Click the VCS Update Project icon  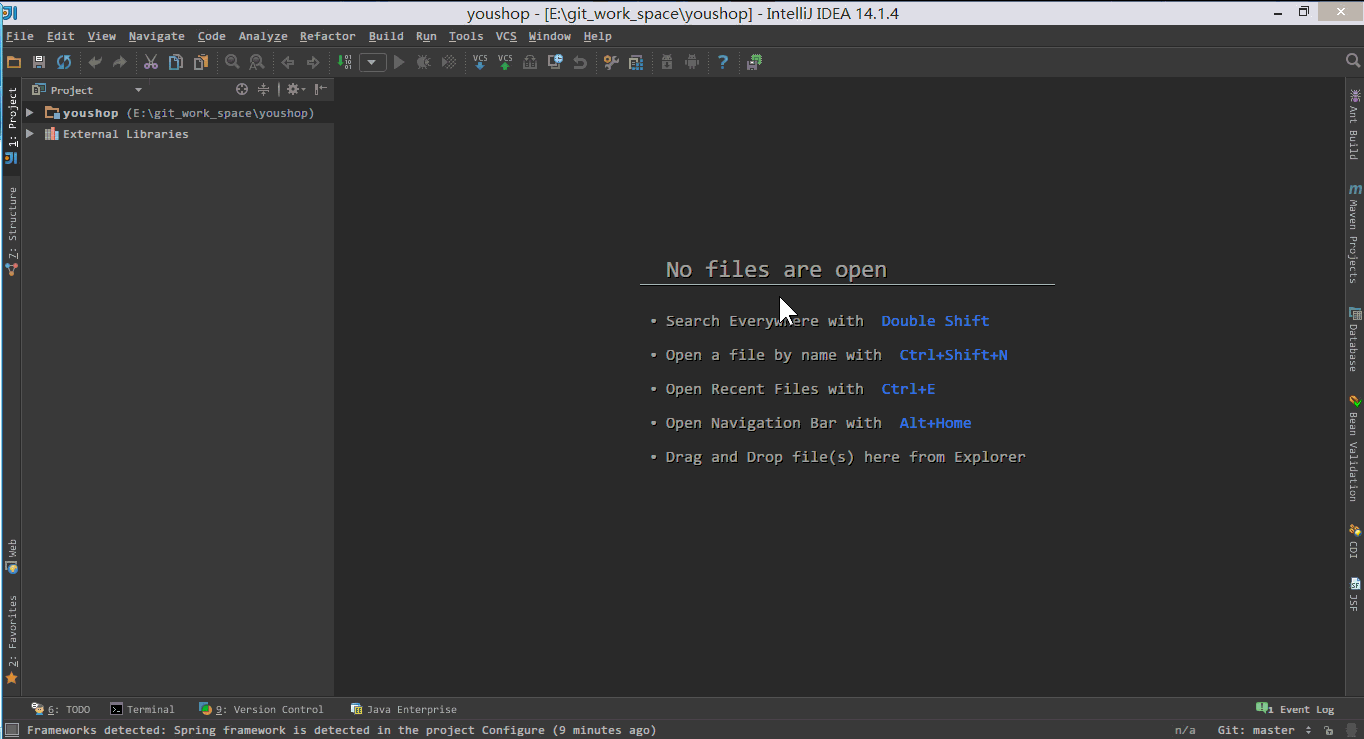[x=480, y=62]
